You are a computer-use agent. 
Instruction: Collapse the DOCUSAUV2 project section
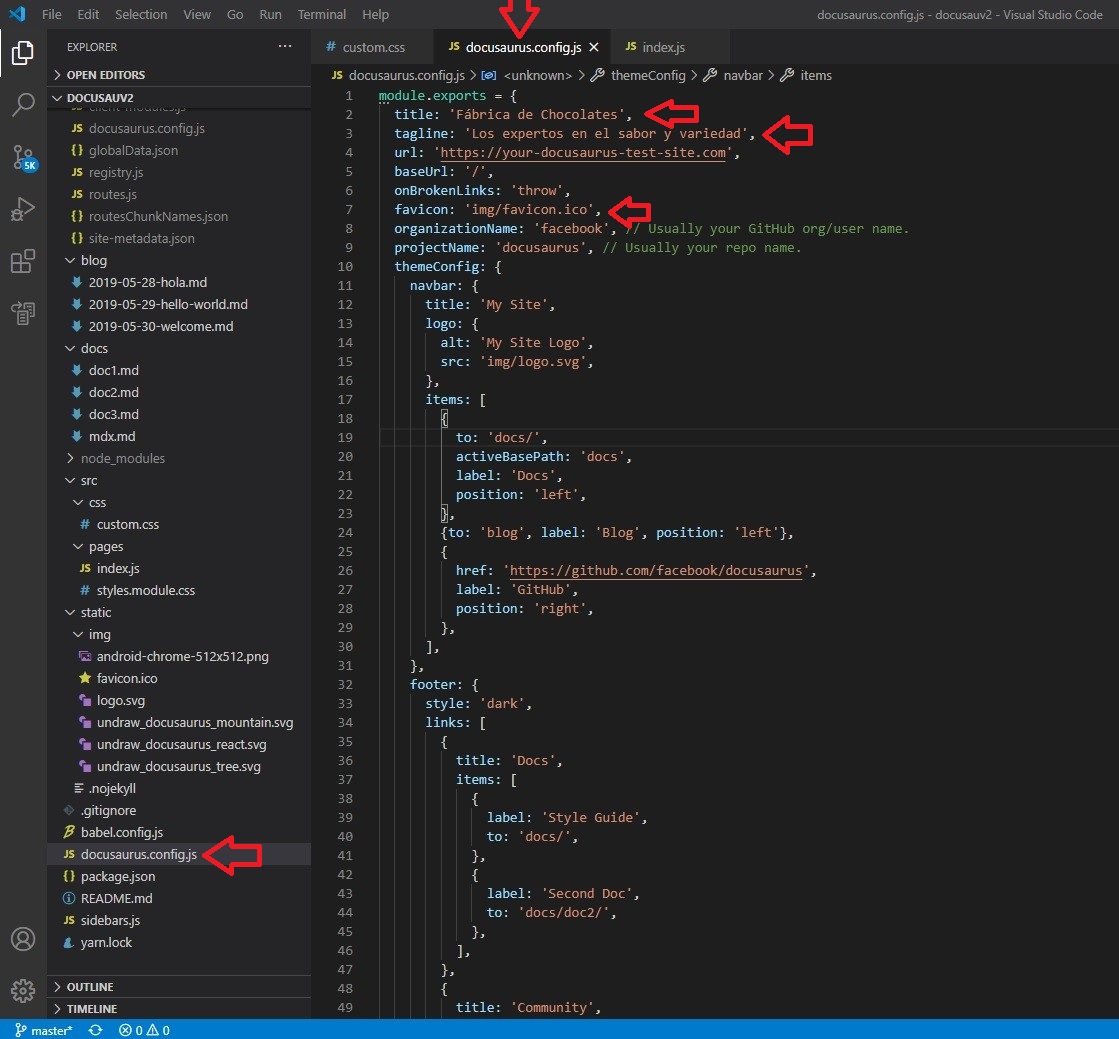(x=178, y=98)
